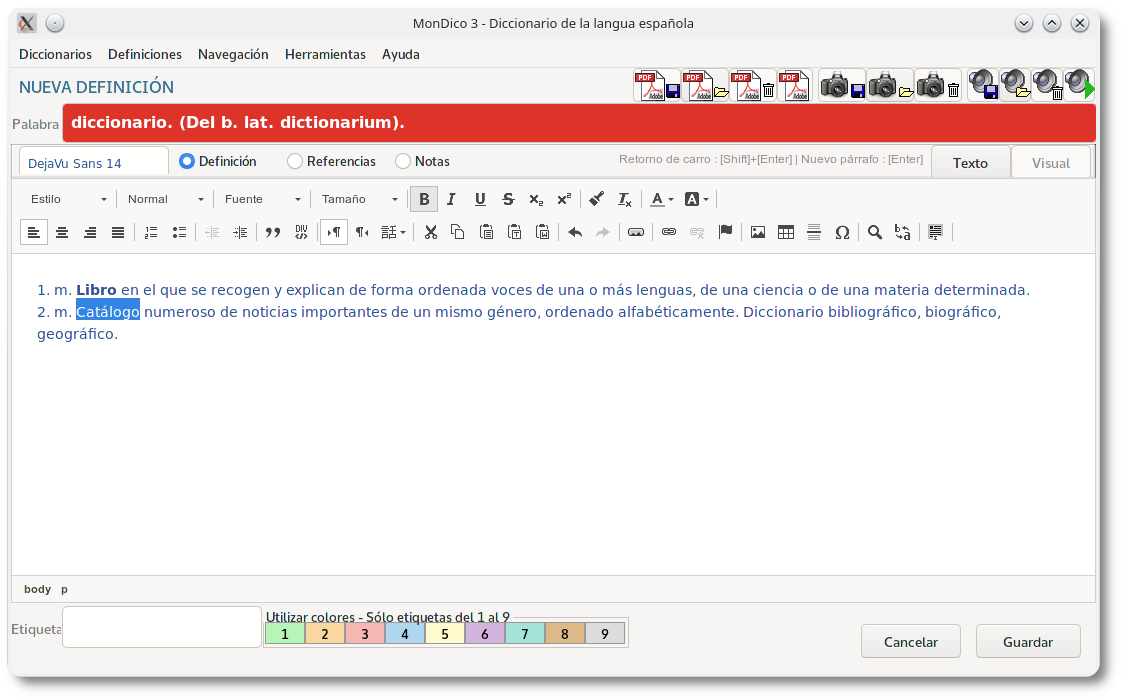Apply strikethrough formatting
This screenshot has height=700, width=1123.
[508, 199]
